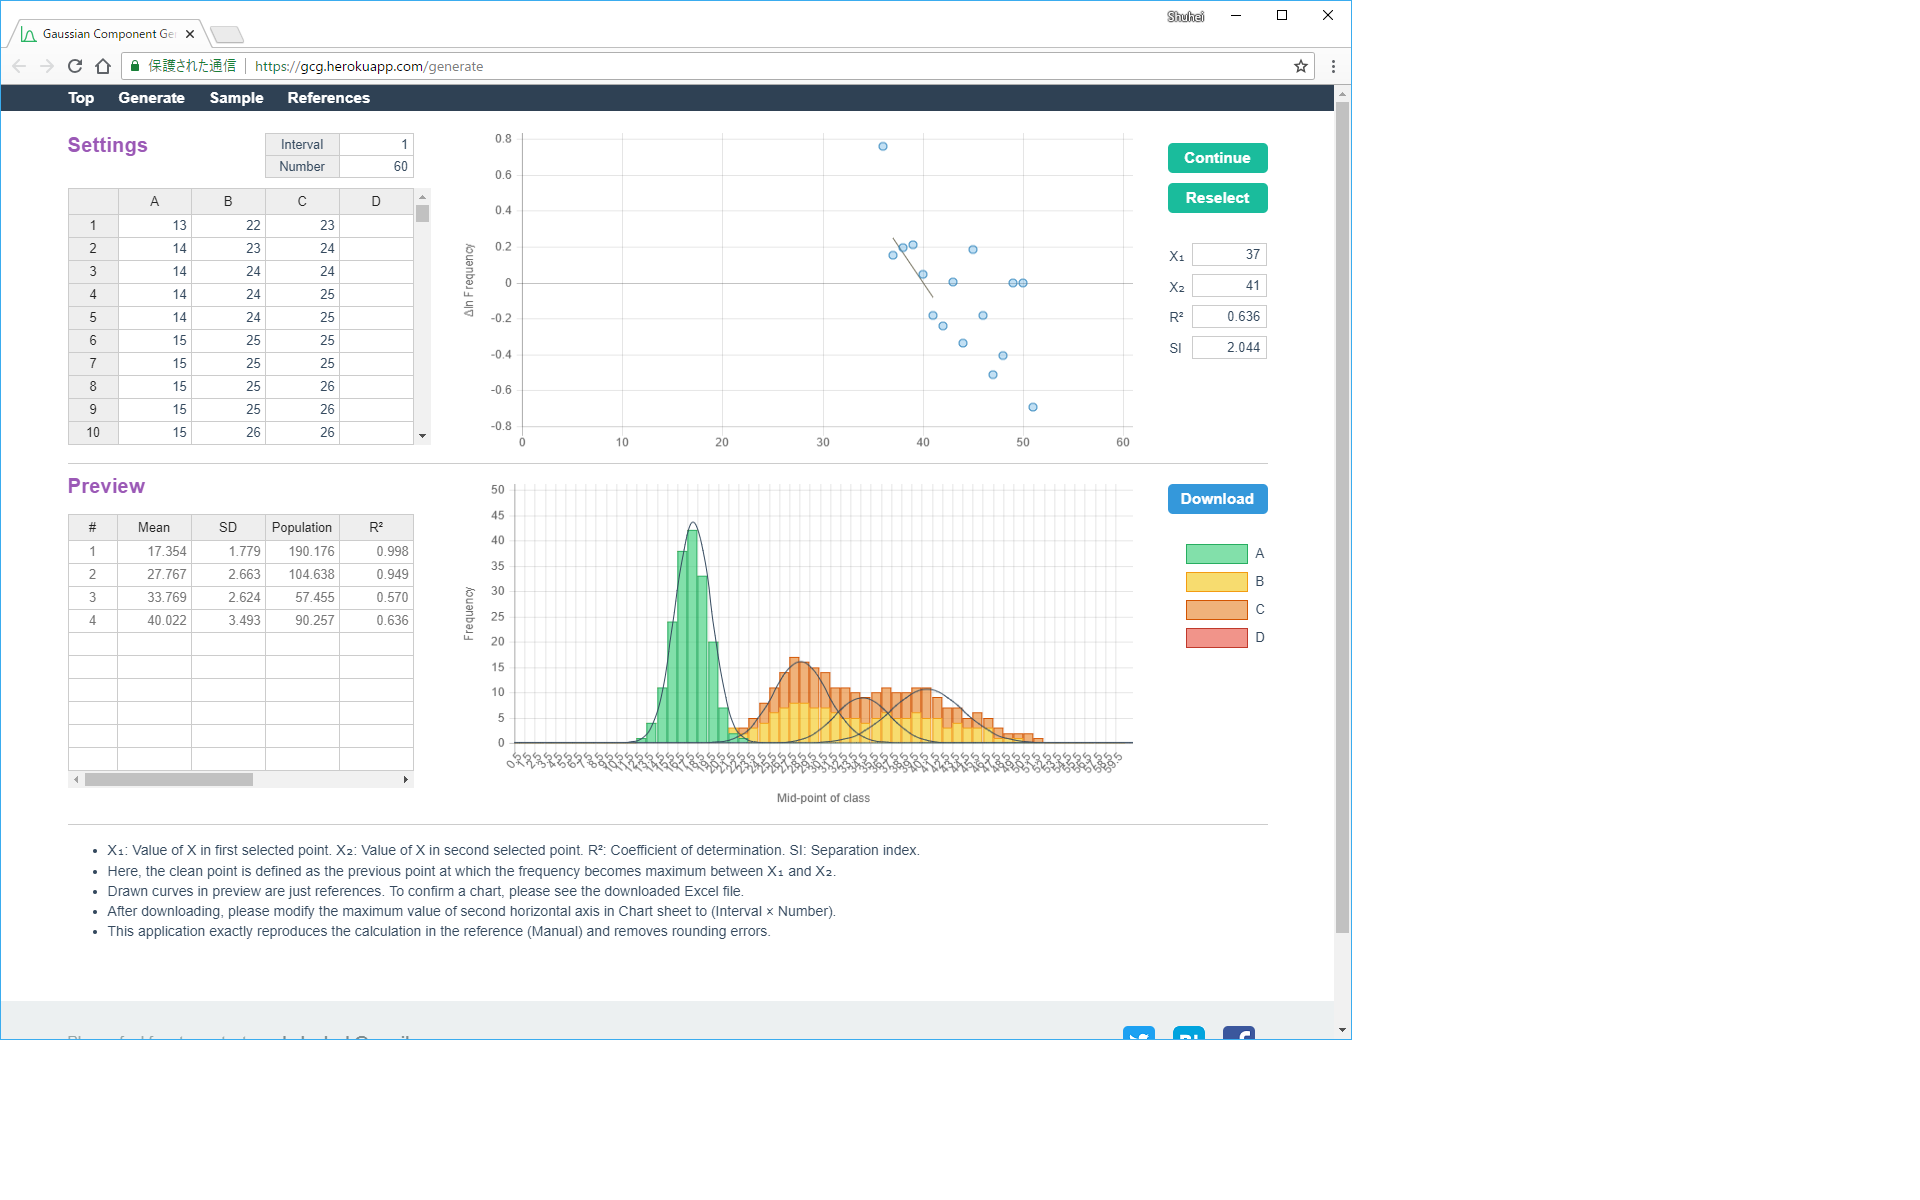Screen dimensions: 1920x1200
Task: Select the SD value 3.493 cell
Action: (x=228, y=621)
